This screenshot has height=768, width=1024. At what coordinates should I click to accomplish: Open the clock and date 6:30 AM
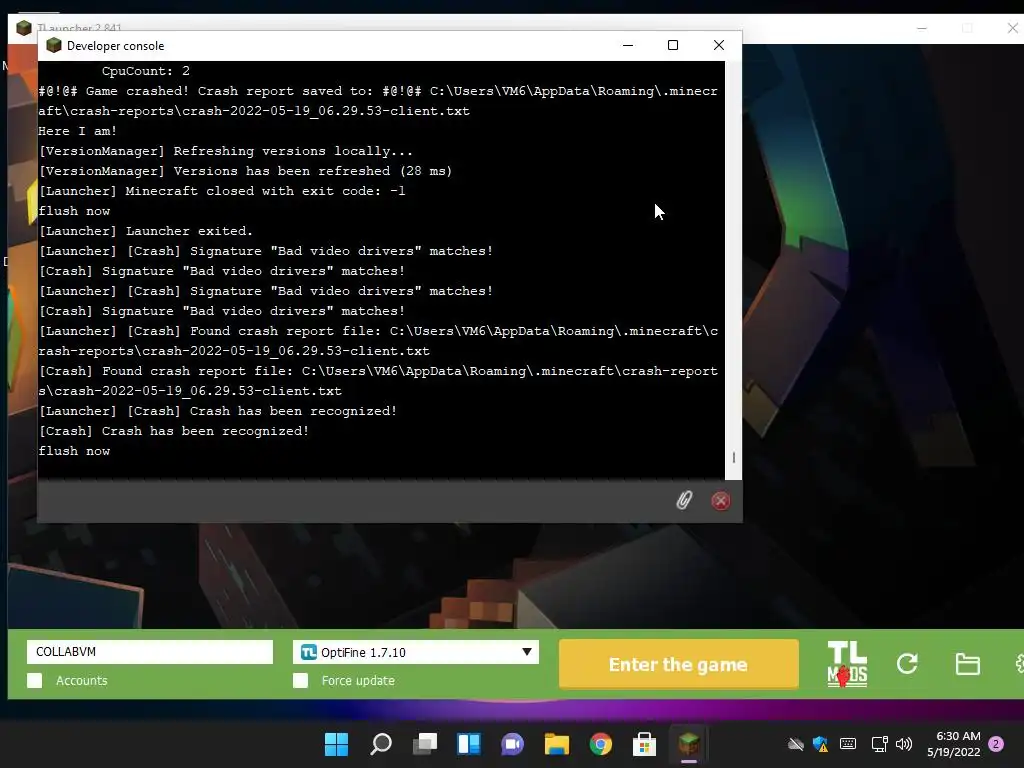pos(954,744)
